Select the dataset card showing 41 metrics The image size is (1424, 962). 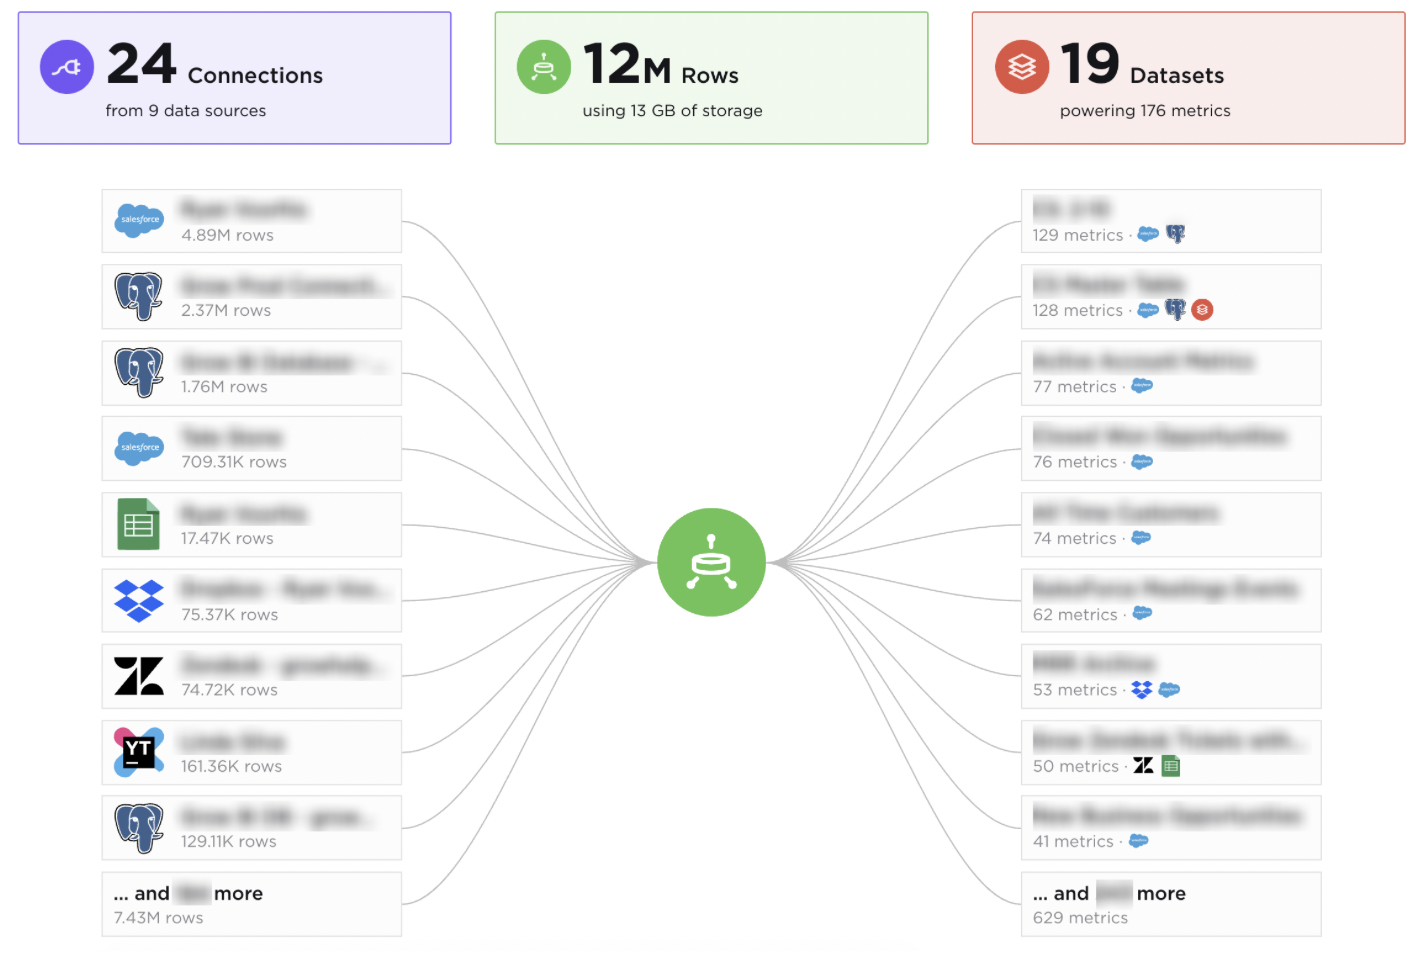pyautogui.click(x=1170, y=827)
